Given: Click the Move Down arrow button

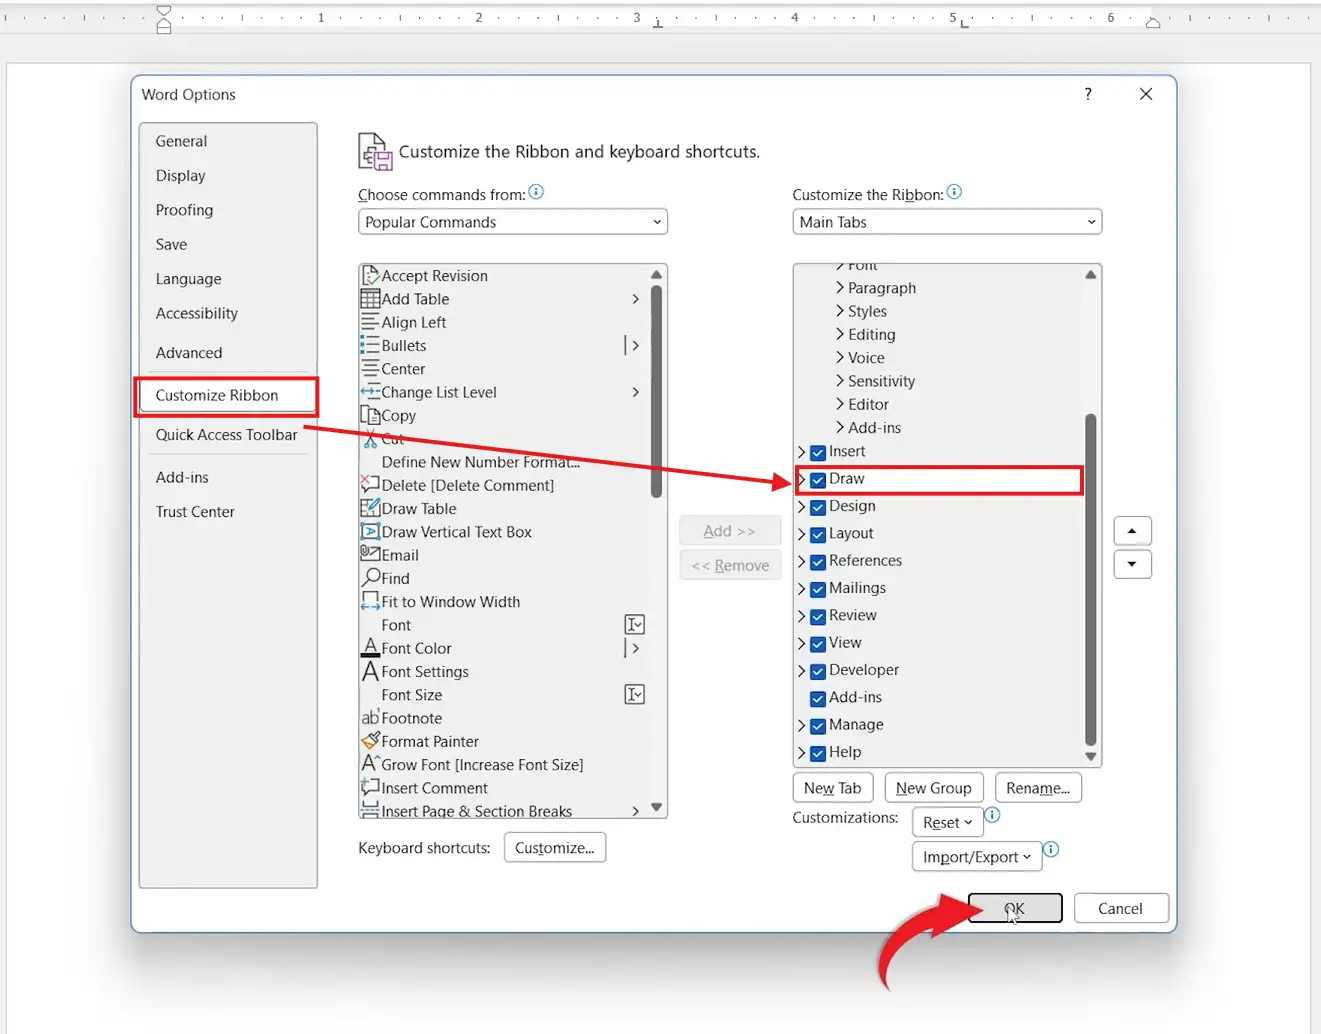Looking at the screenshot, I should pos(1132,564).
